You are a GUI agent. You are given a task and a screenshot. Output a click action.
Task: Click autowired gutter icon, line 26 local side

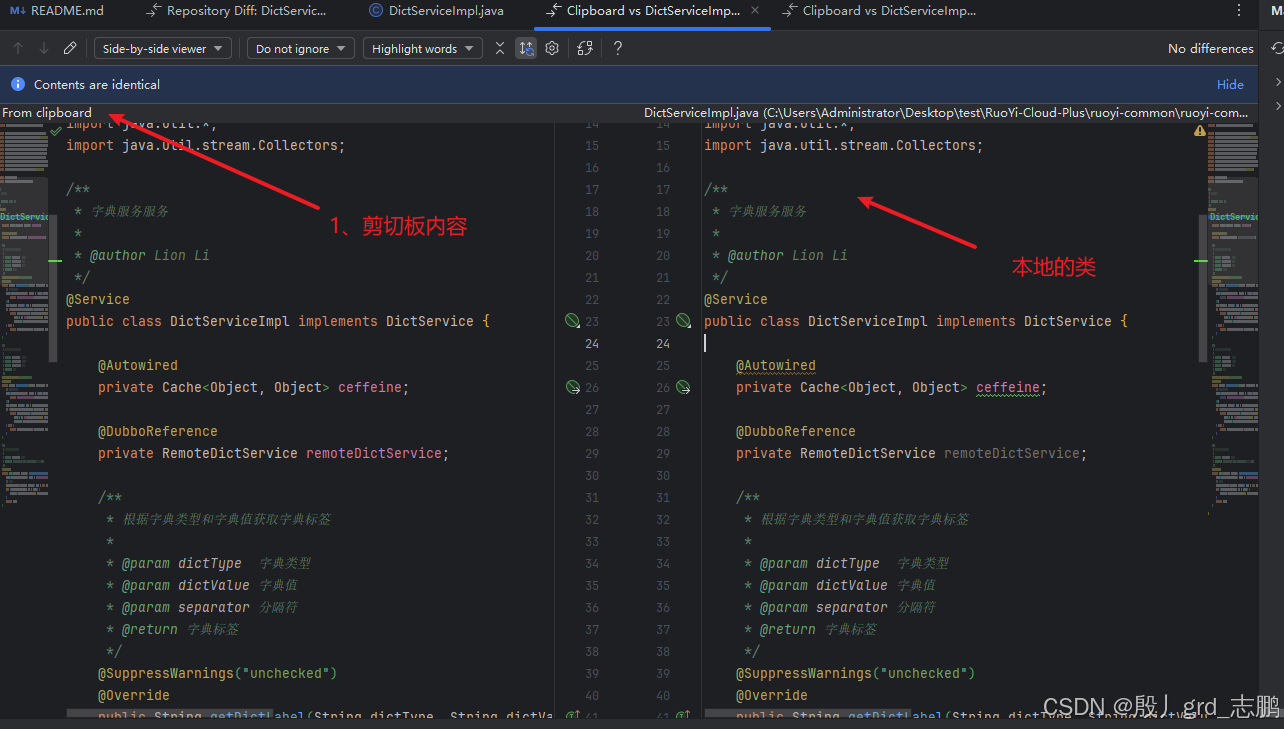(x=683, y=387)
